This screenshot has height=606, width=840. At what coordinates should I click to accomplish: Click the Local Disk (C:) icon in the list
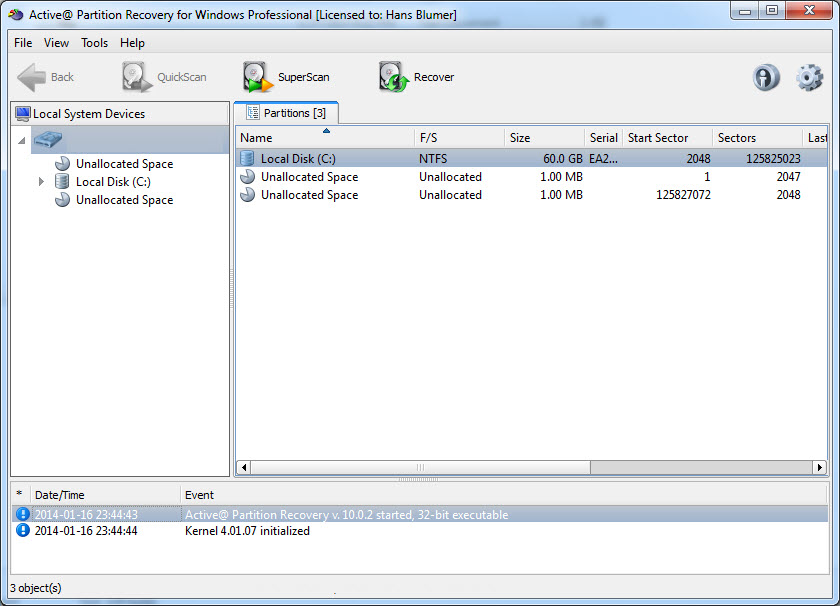point(247,159)
